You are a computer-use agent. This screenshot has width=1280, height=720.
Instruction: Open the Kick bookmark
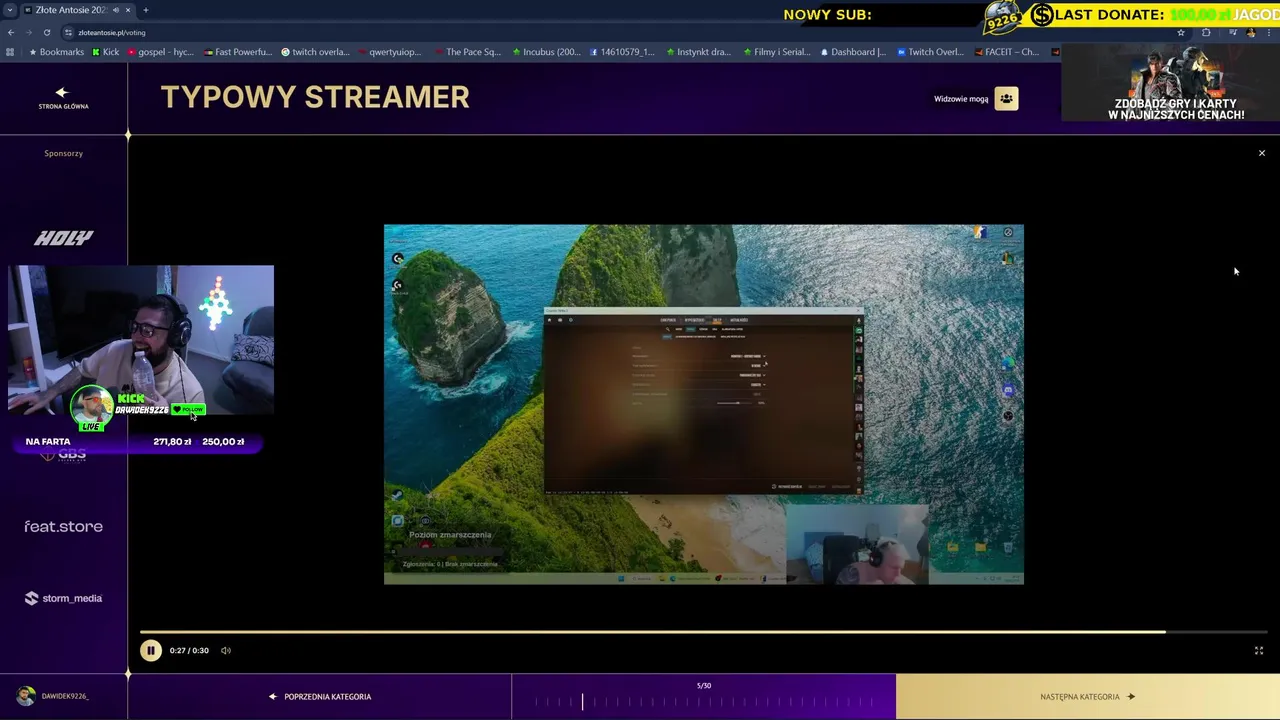pos(104,52)
